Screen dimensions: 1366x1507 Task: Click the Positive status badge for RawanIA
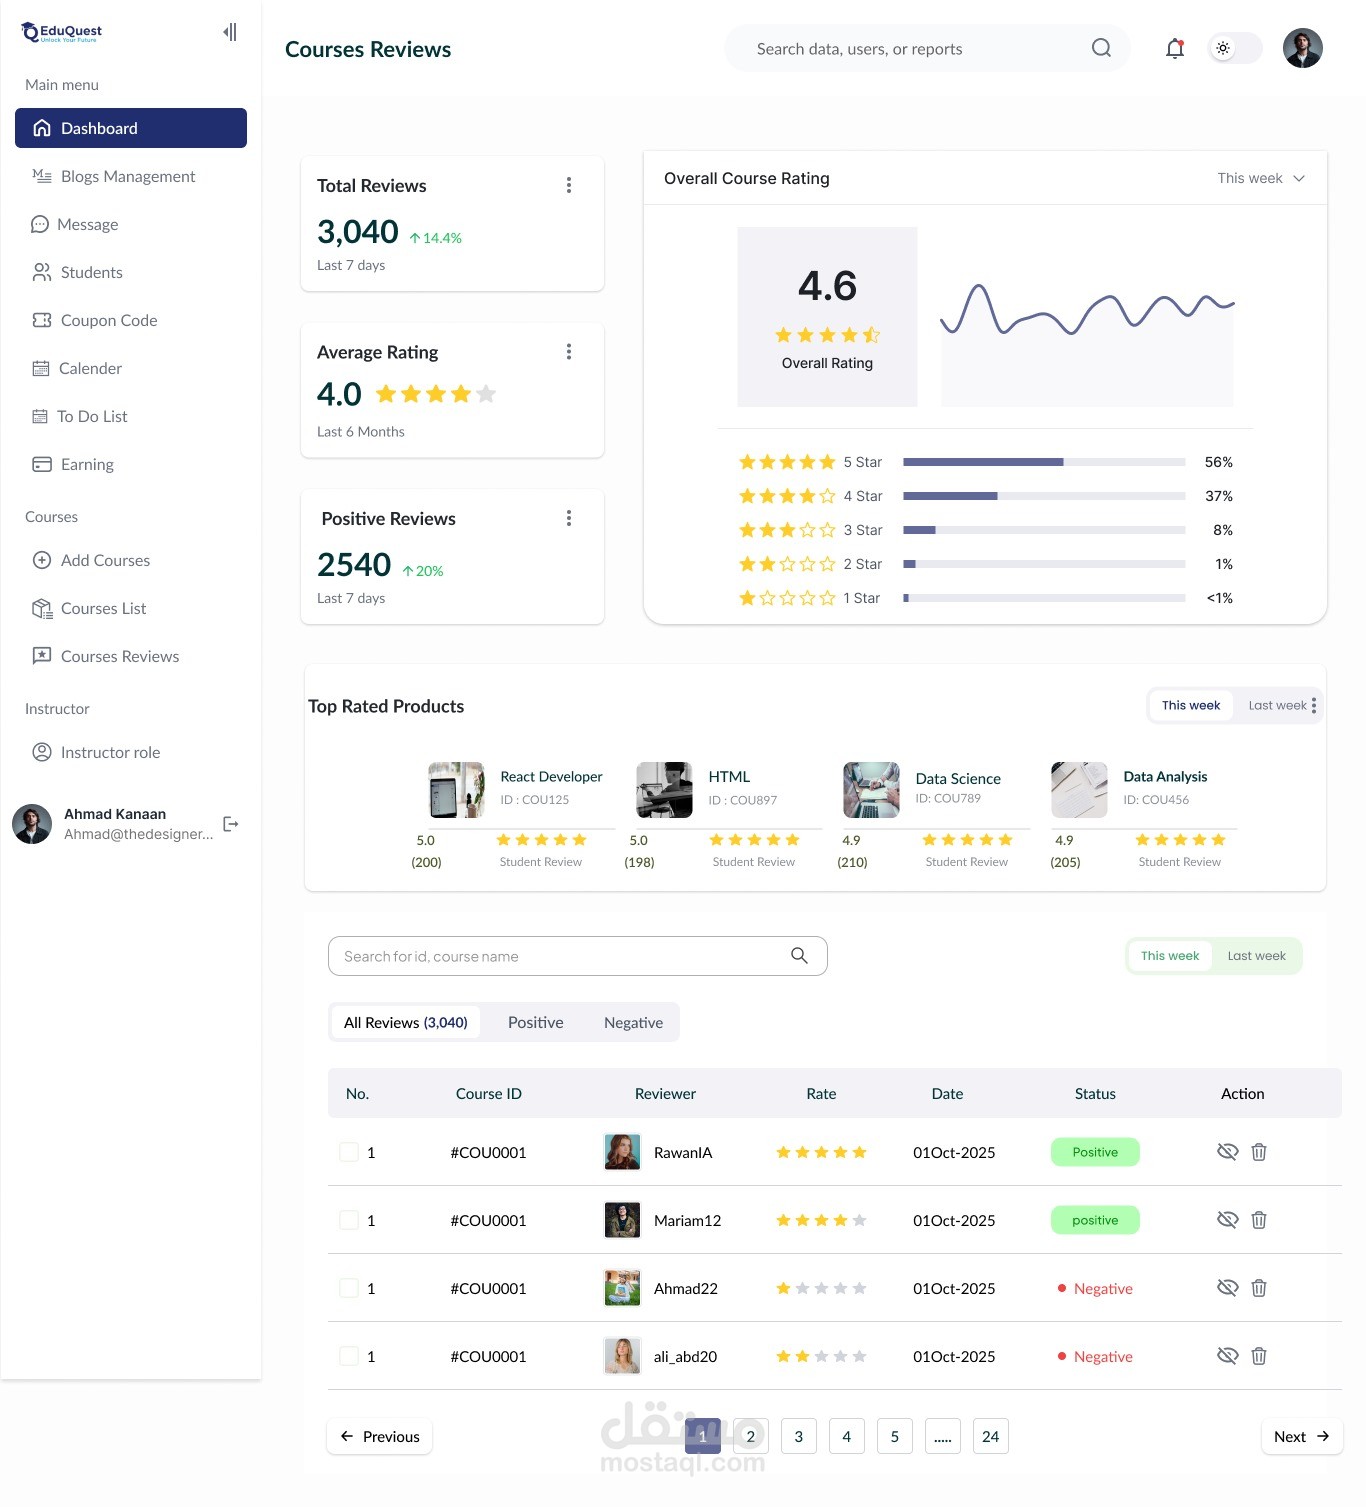tap(1095, 1152)
